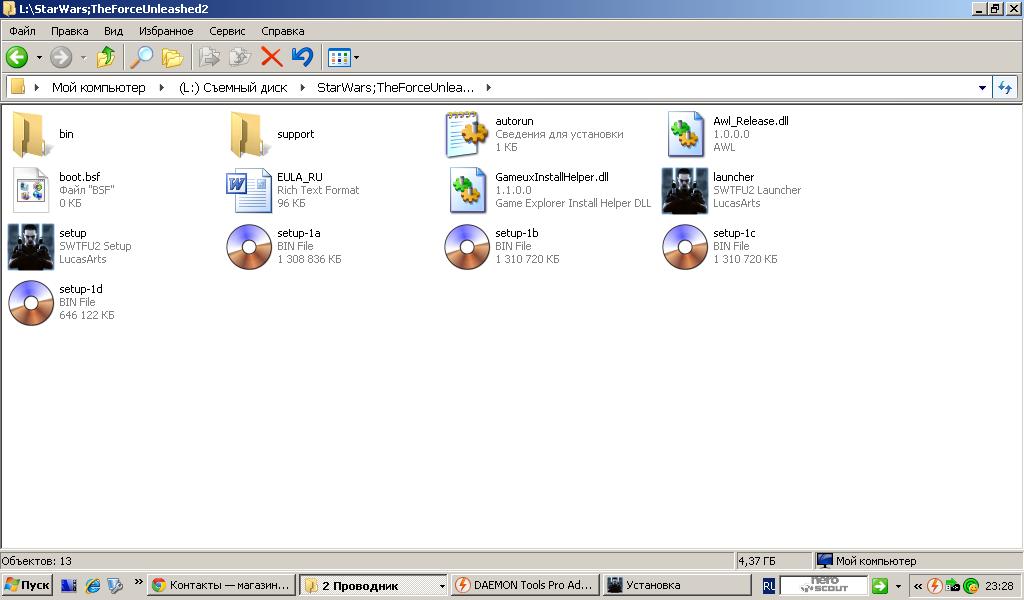Open the Сервис menu
This screenshot has width=1024, height=600.
228,31
